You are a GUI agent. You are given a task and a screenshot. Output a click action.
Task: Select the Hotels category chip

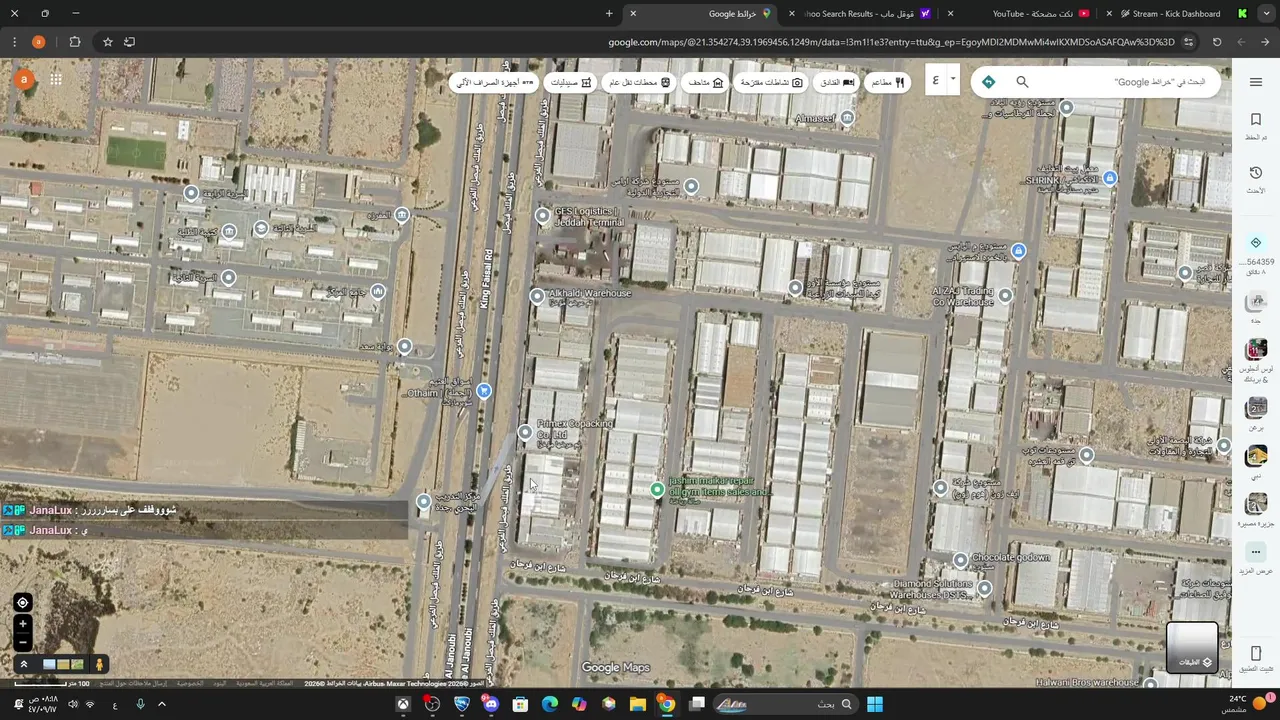(837, 82)
